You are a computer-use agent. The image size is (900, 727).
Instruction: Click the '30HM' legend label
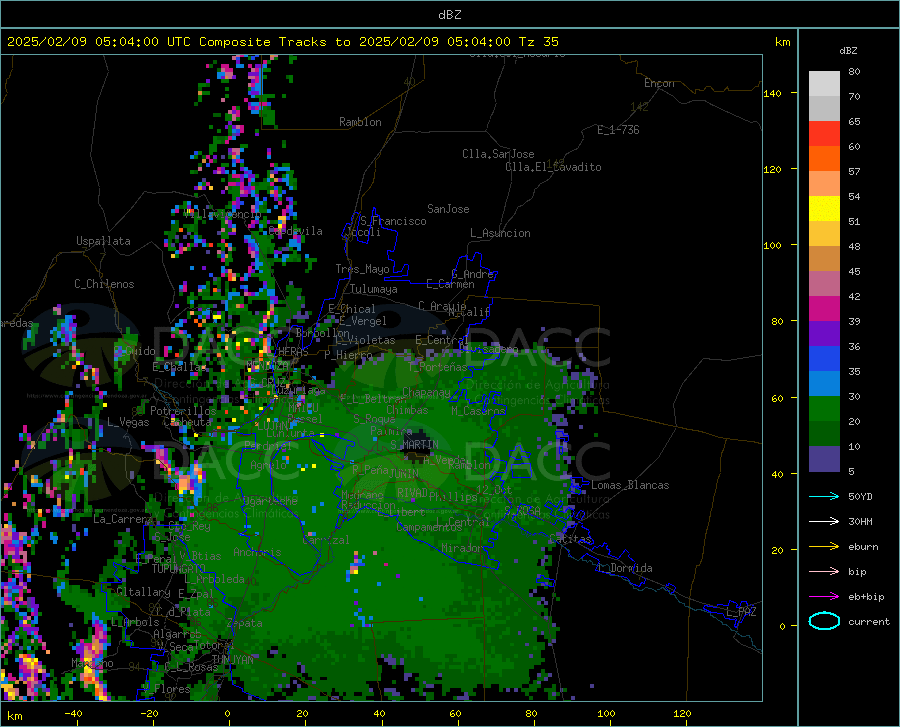coord(860,521)
